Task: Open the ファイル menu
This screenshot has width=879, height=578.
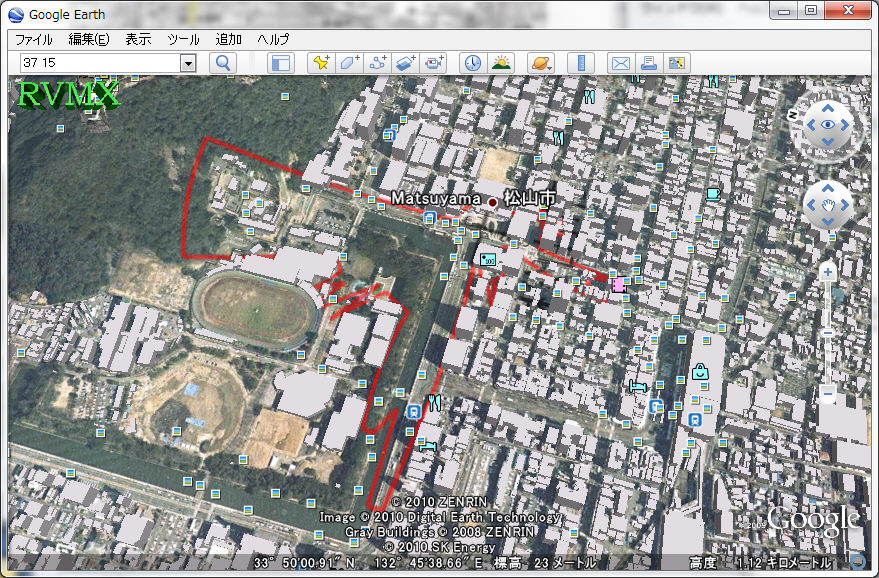Action: point(33,39)
